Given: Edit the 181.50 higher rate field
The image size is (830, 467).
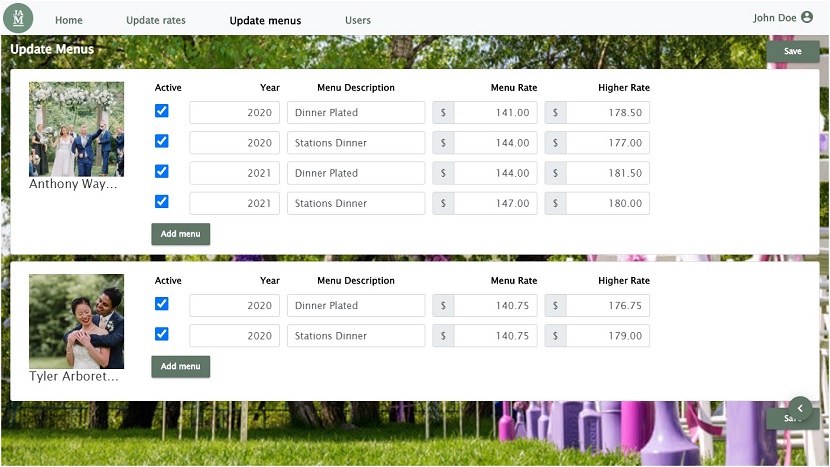Looking at the screenshot, I should [608, 173].
